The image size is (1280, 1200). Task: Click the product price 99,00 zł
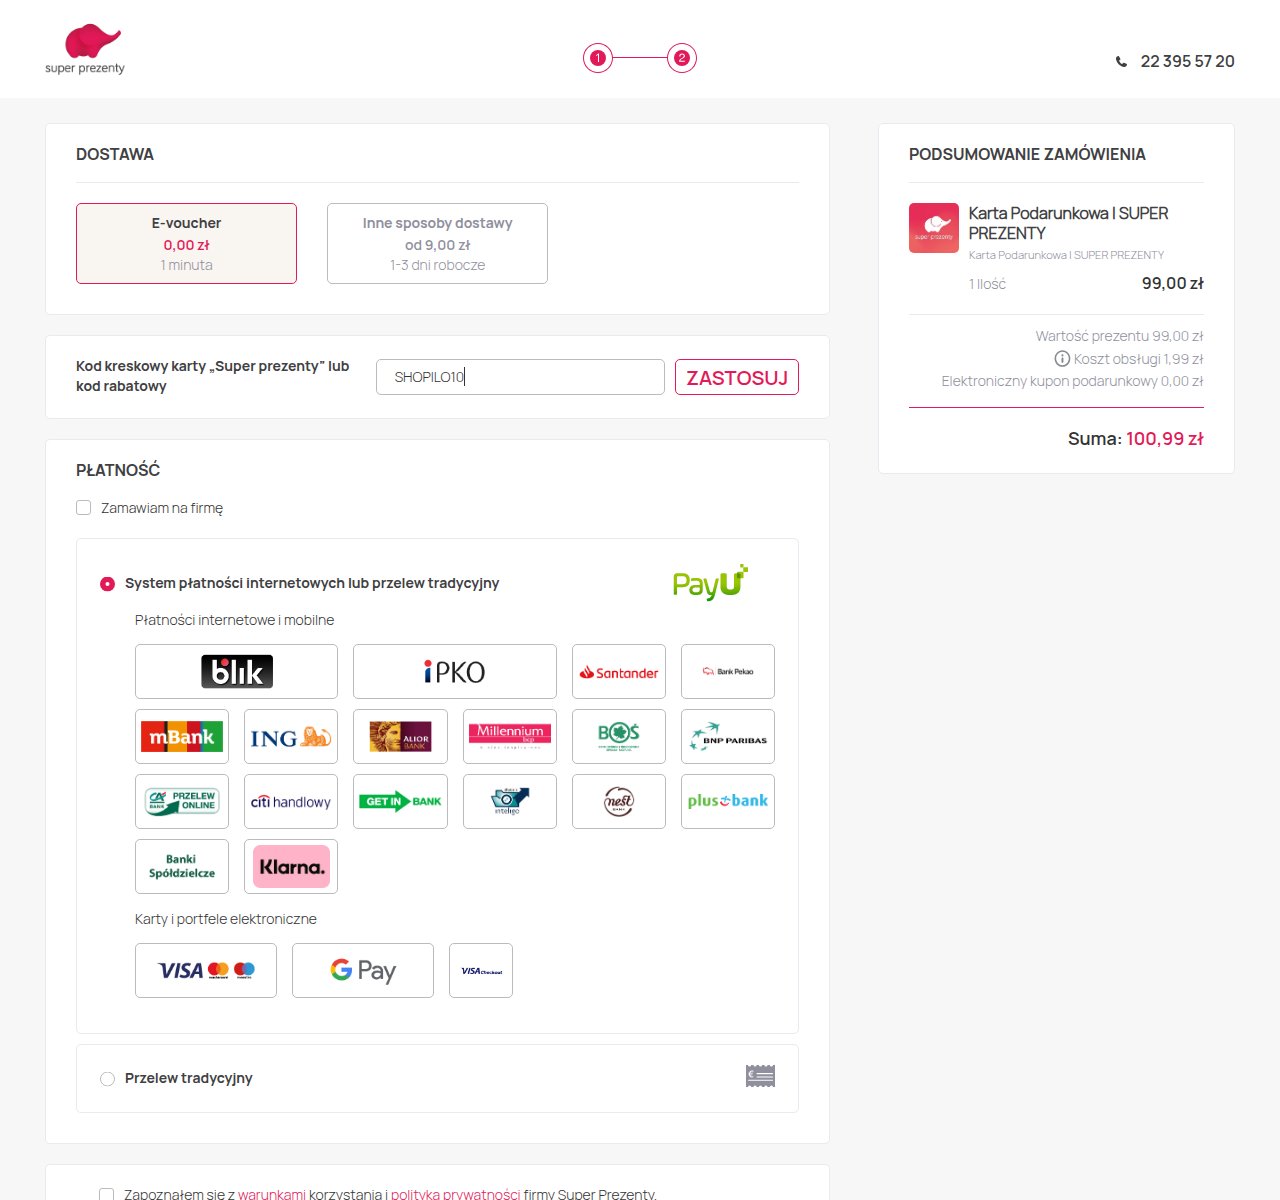[x=1172, y=284]
